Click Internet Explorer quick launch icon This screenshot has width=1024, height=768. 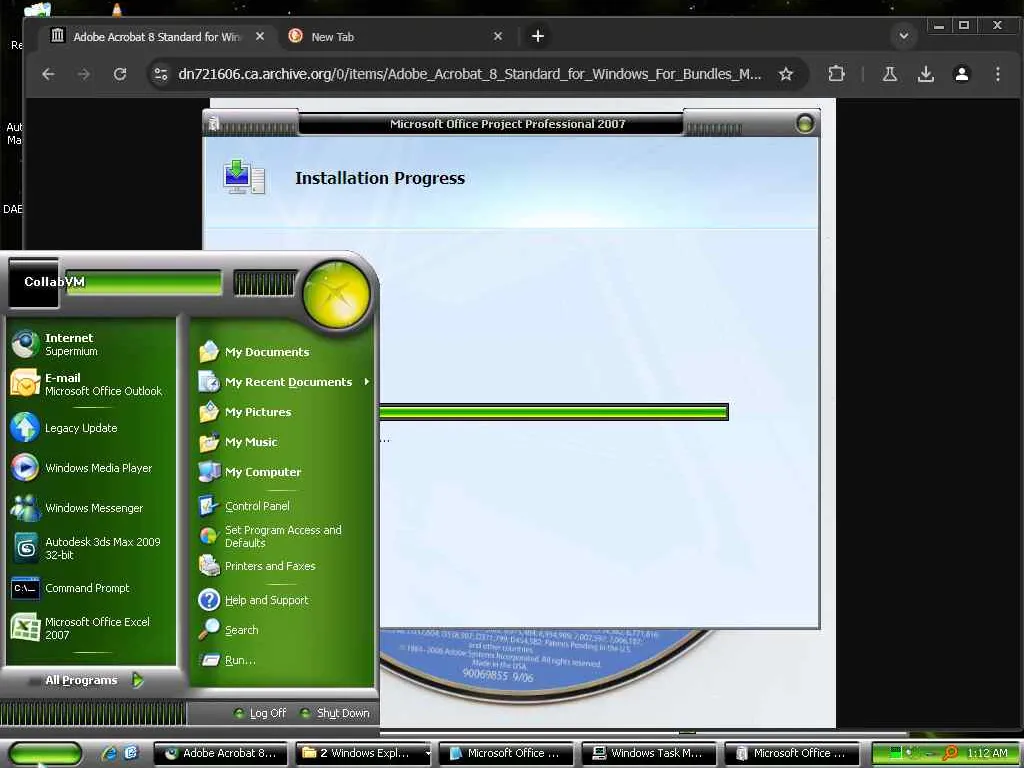pyautogui.click(x=108, y=753)
